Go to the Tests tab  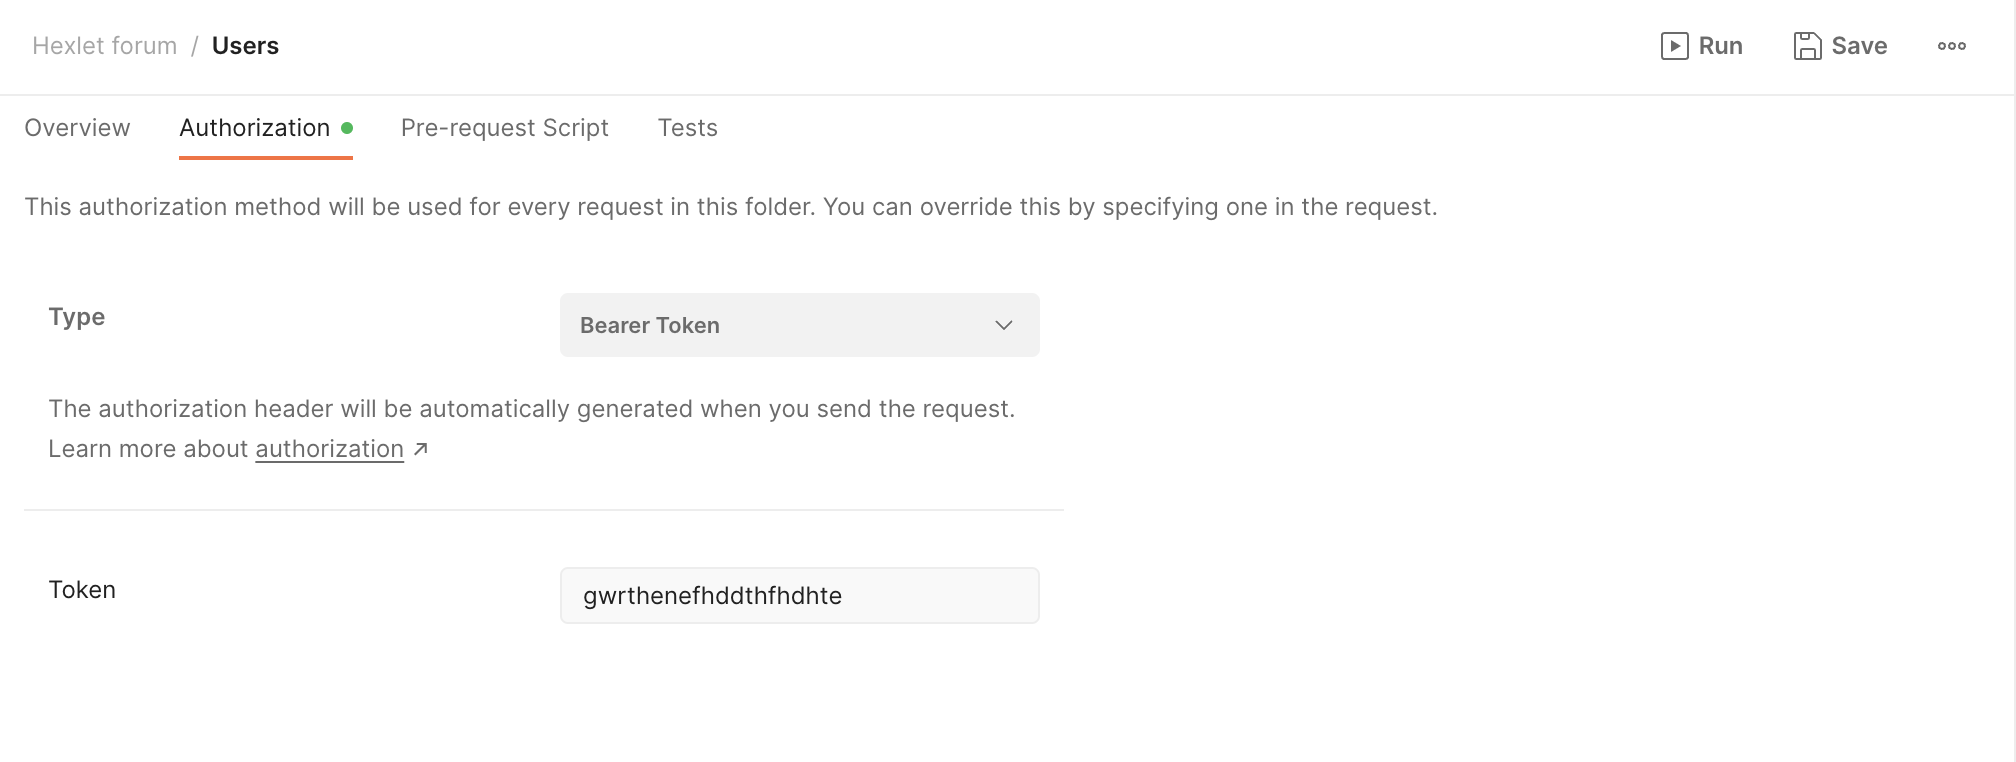tap(687, 128)
